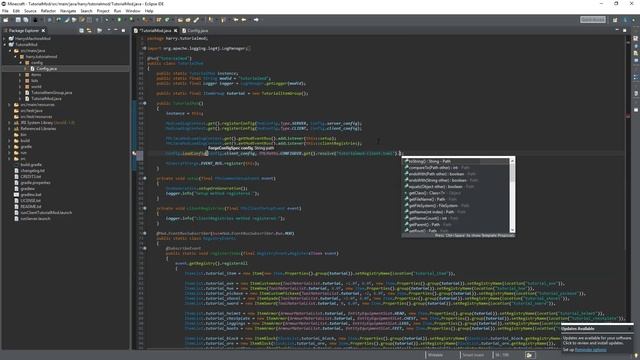Open the File menu

tap(5, 11)
